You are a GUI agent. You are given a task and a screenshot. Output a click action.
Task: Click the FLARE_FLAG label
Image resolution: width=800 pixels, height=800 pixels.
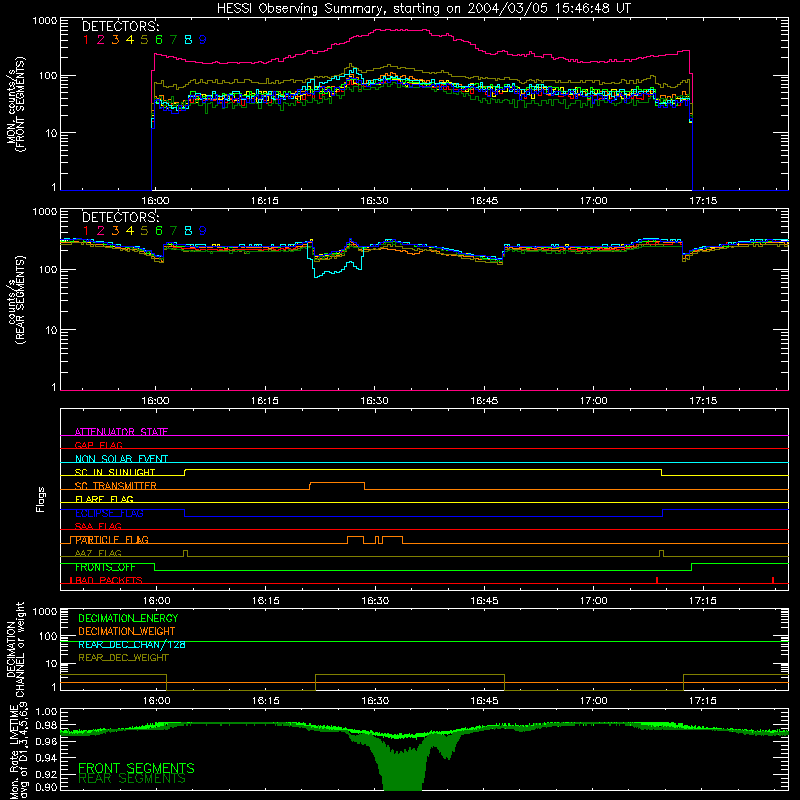(x=104, y=499)
